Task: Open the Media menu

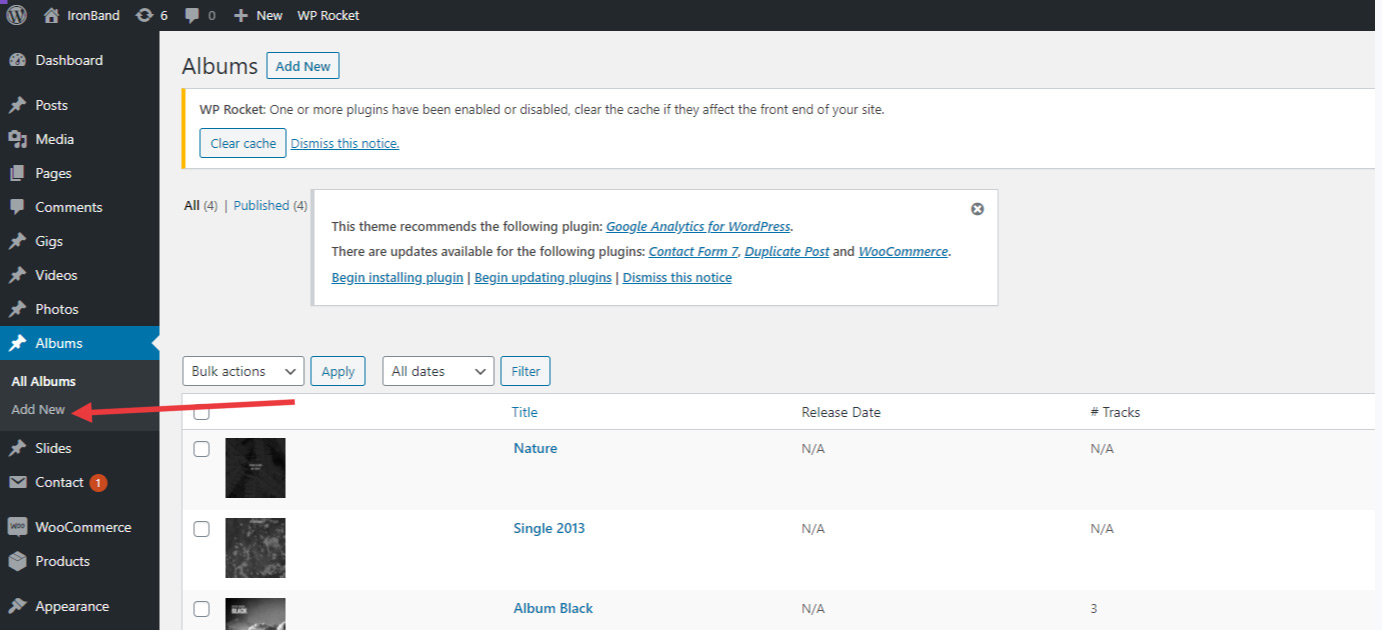Action: point(54,139)
